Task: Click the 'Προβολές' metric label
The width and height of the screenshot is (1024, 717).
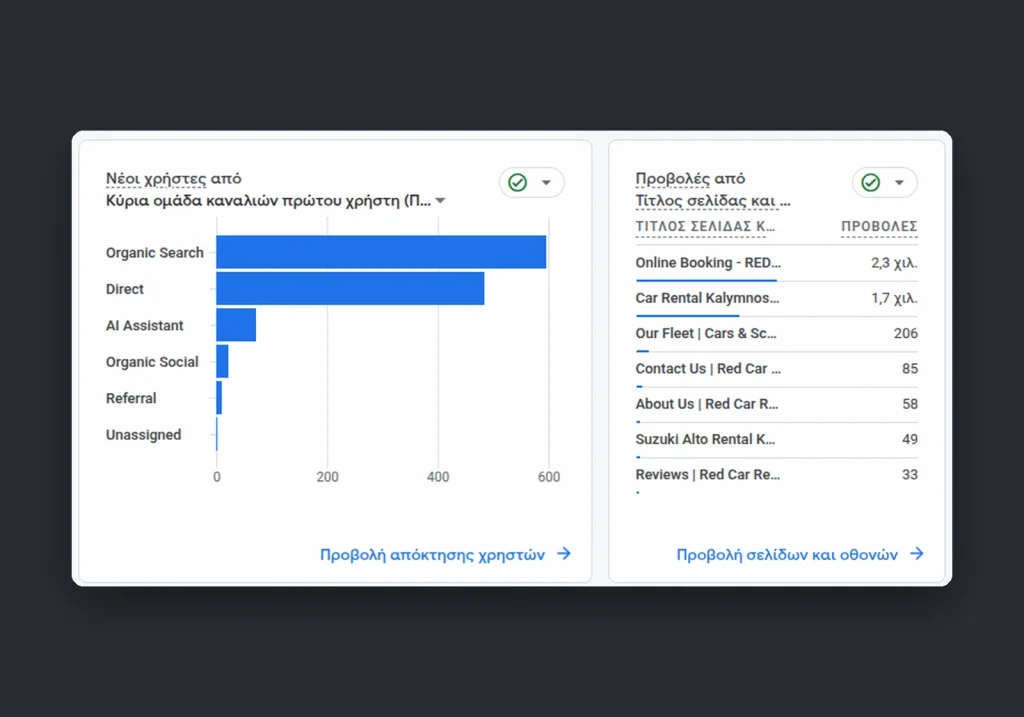Action: 673,178
